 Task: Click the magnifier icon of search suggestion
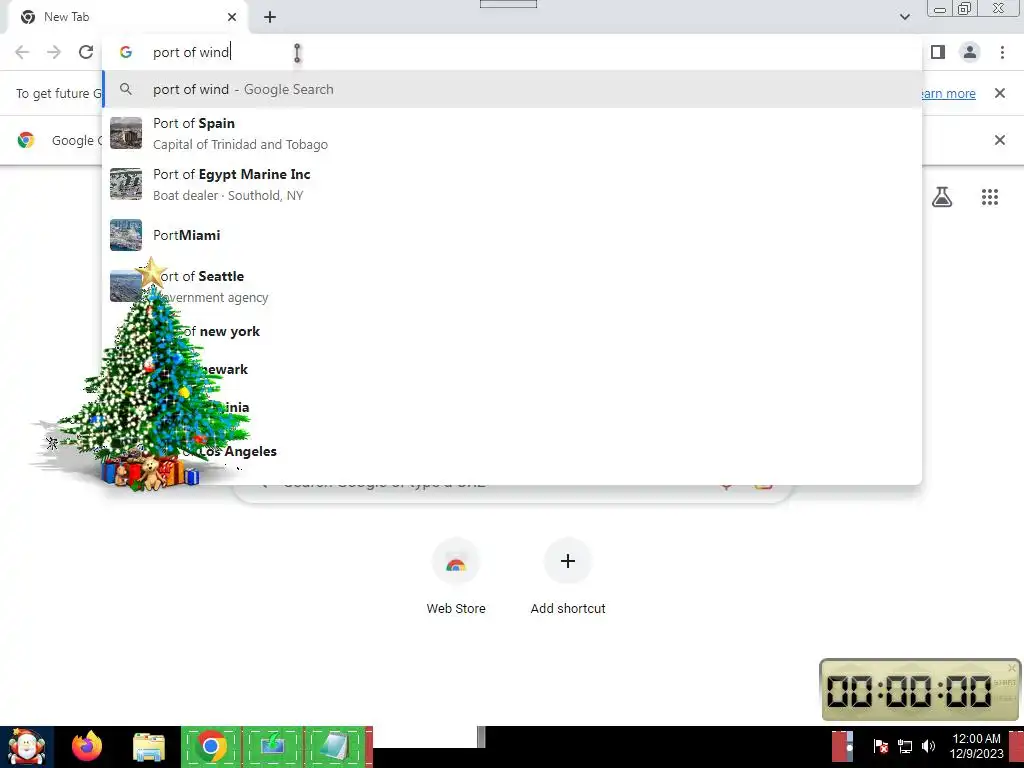tap(126, 89)
